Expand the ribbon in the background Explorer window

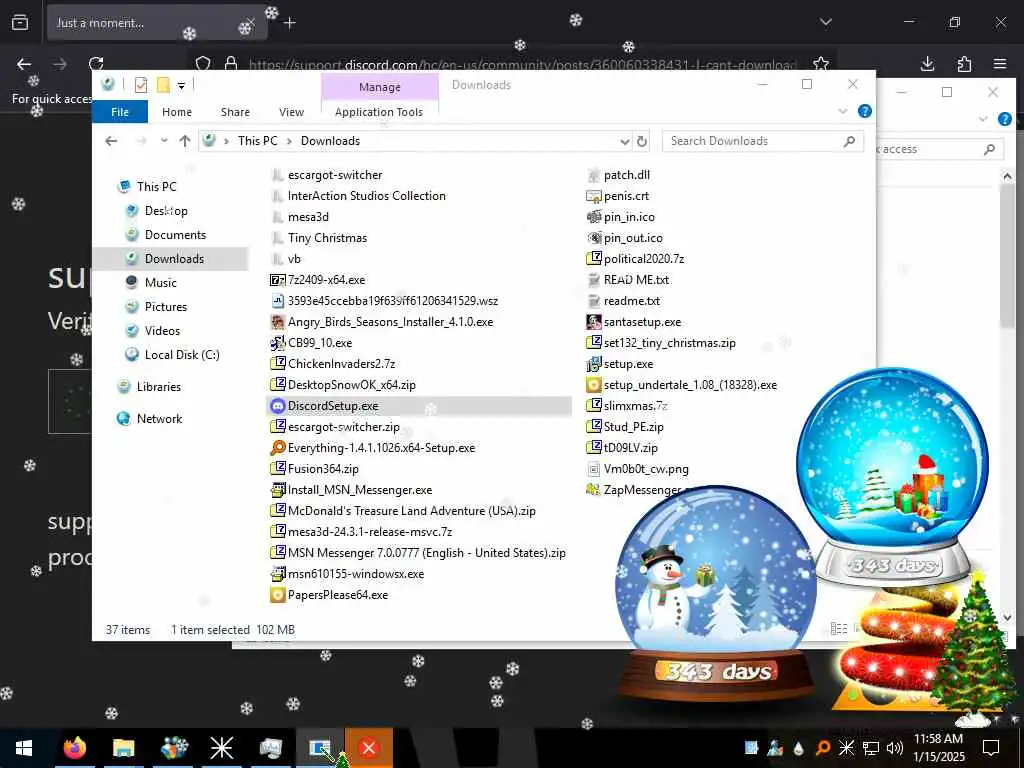983,119
